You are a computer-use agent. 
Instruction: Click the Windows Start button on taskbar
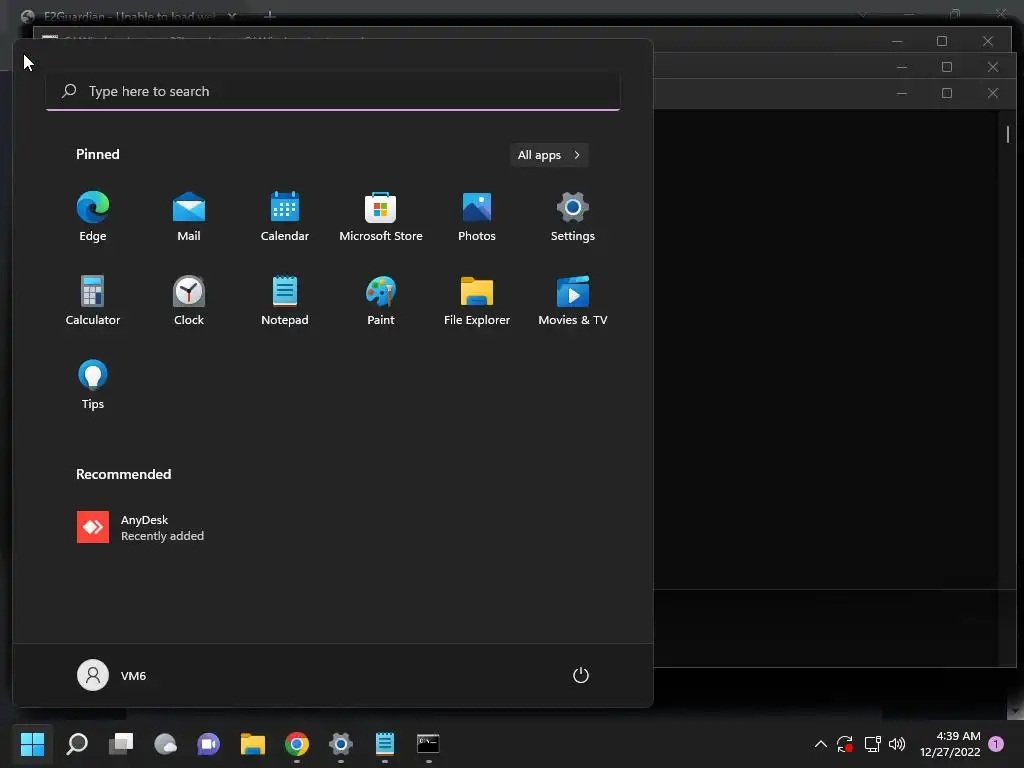[x=32, y=744]
